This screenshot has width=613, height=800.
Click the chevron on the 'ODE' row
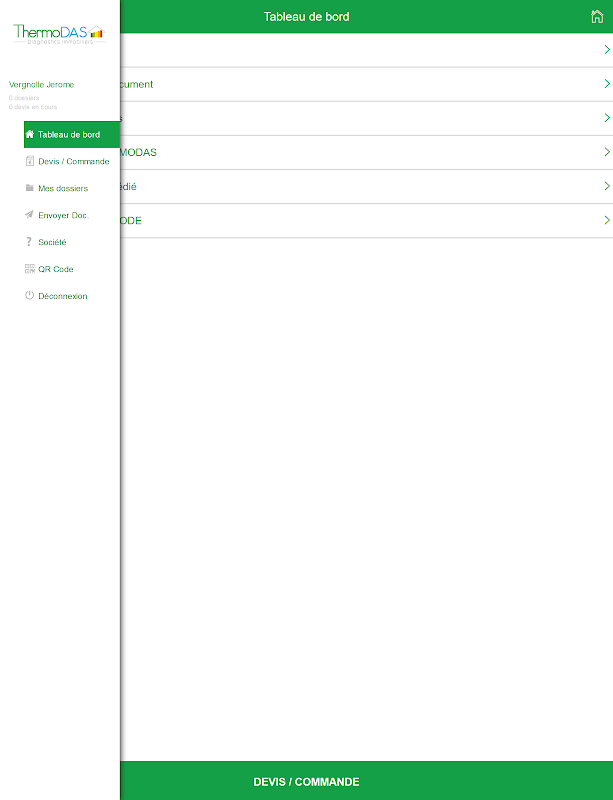click(x=607, y=220)
